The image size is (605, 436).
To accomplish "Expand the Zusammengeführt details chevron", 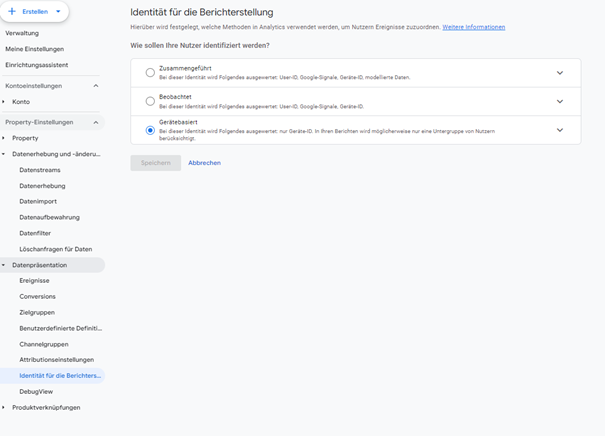I will [x=560, y=72].
